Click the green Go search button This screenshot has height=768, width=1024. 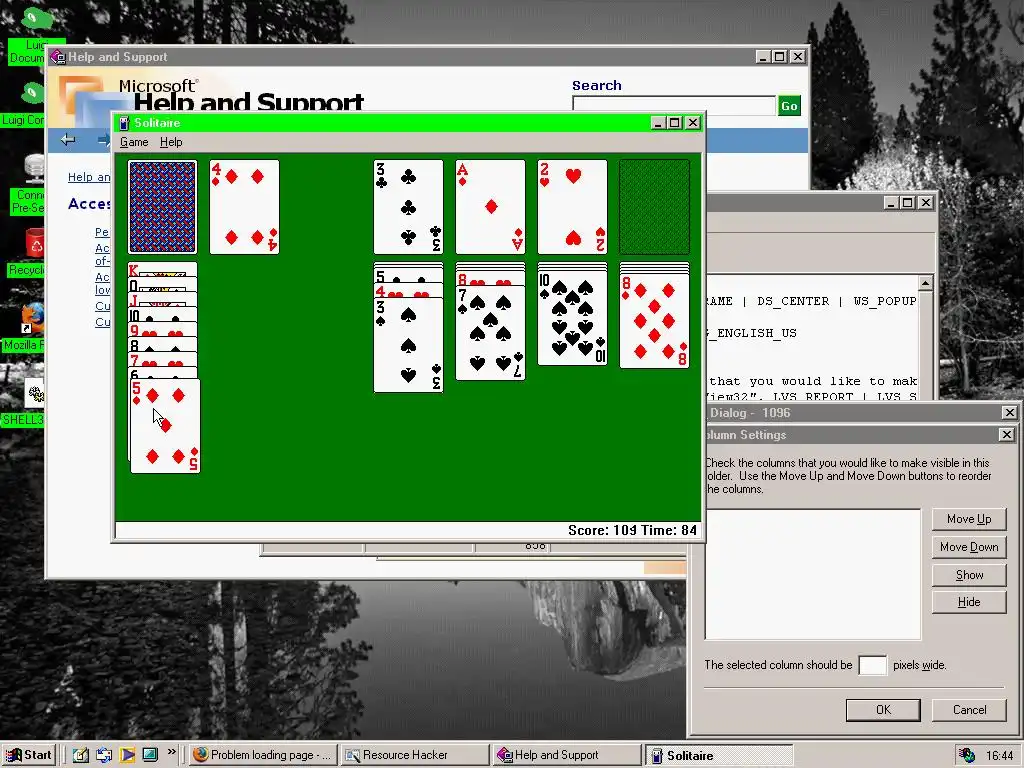[x=789, y=106]
